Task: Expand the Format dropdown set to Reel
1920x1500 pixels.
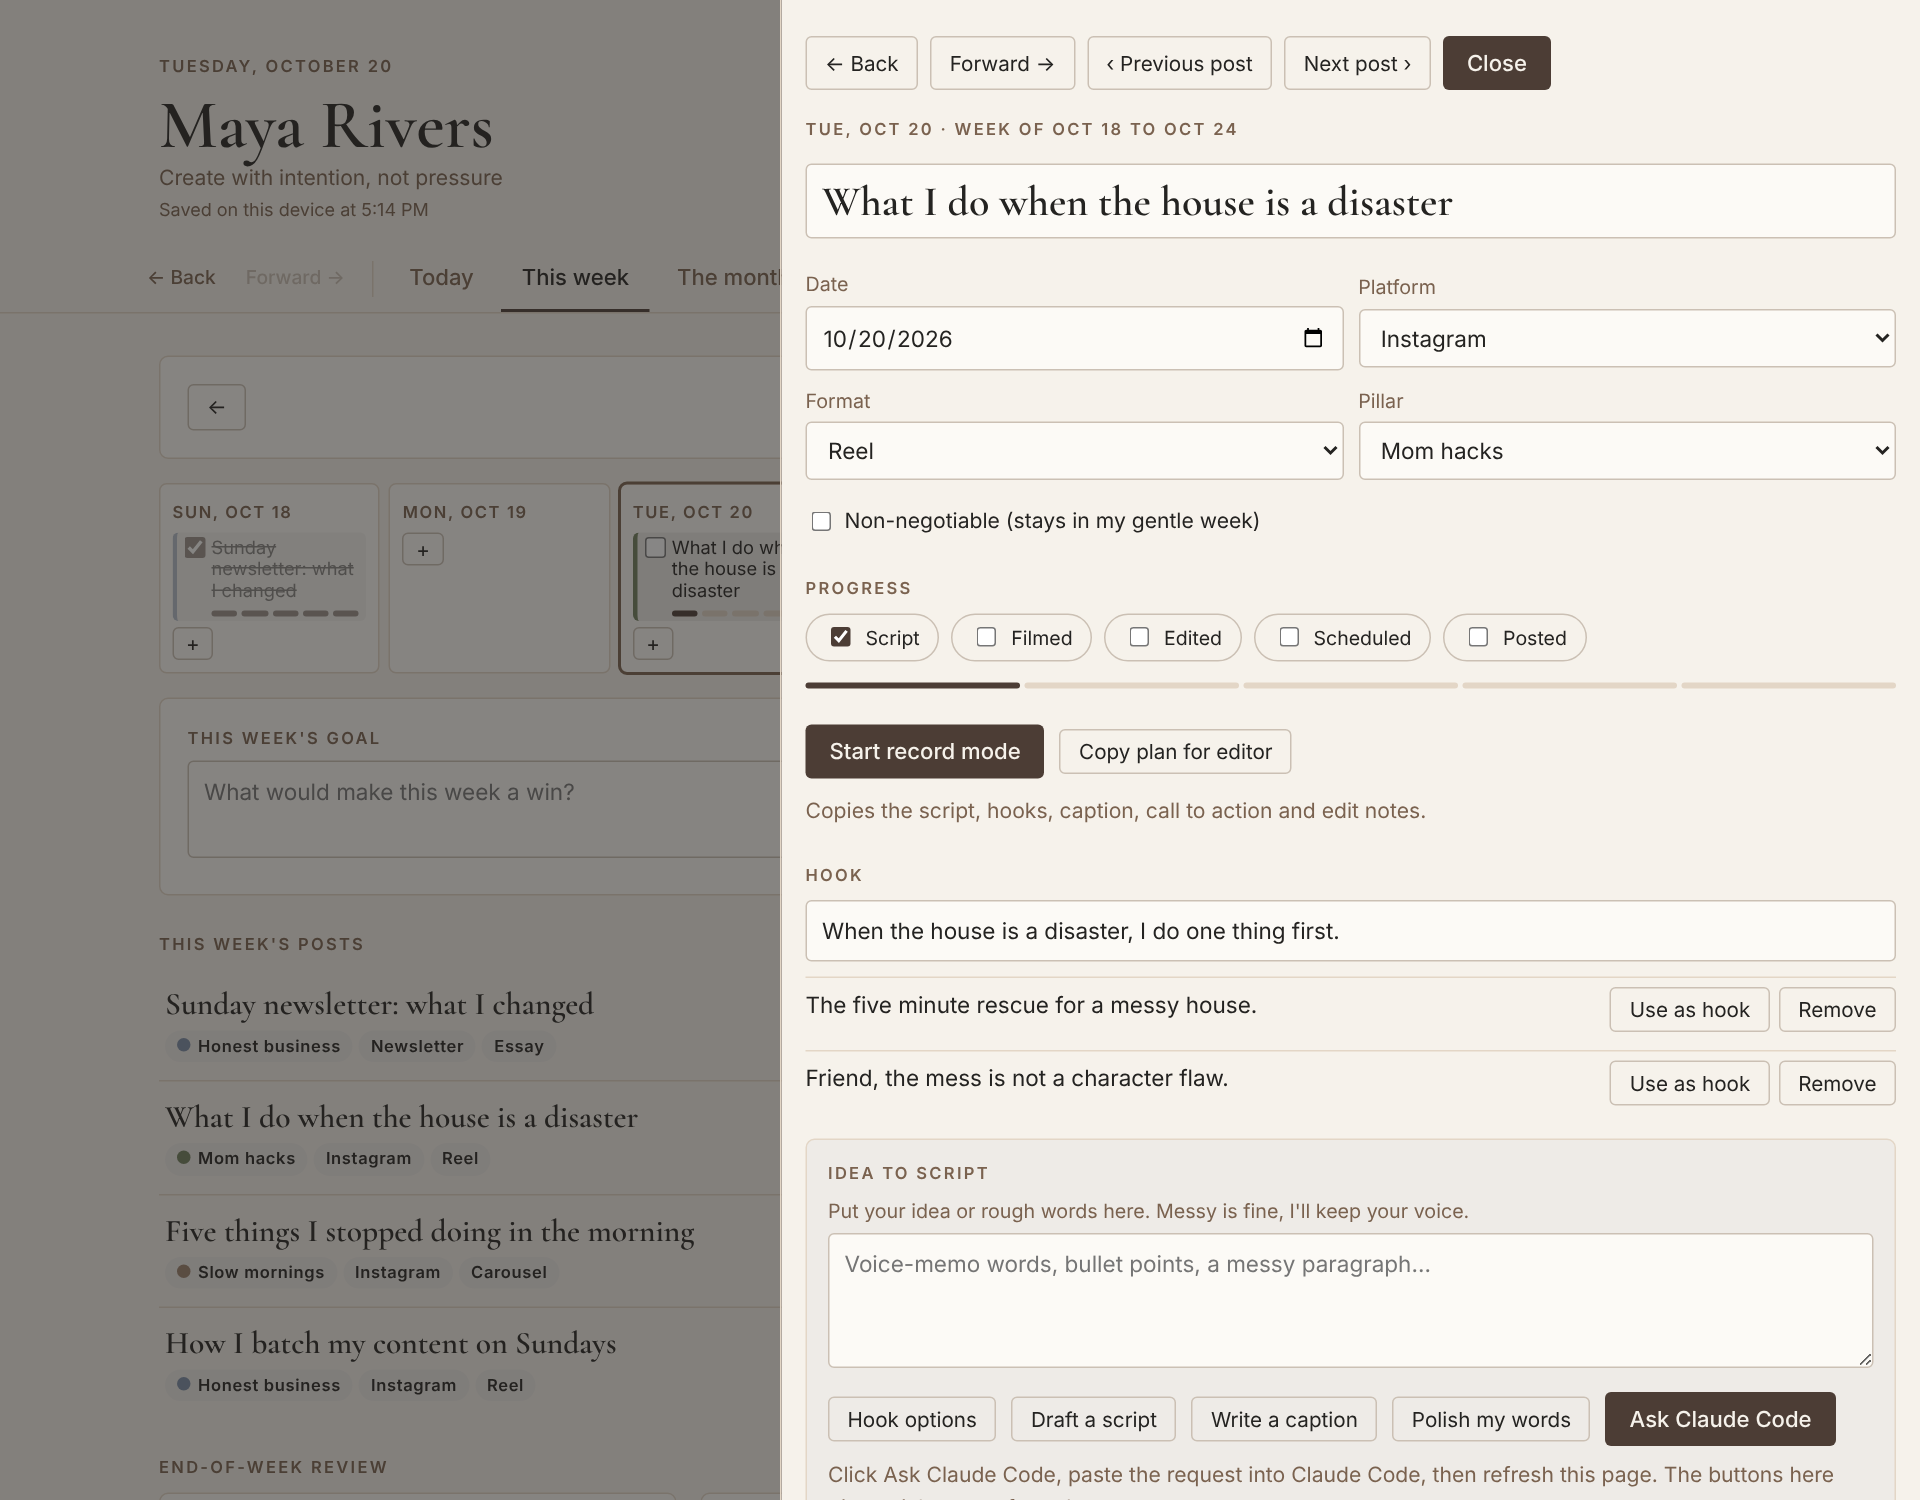Action: 1074,451
